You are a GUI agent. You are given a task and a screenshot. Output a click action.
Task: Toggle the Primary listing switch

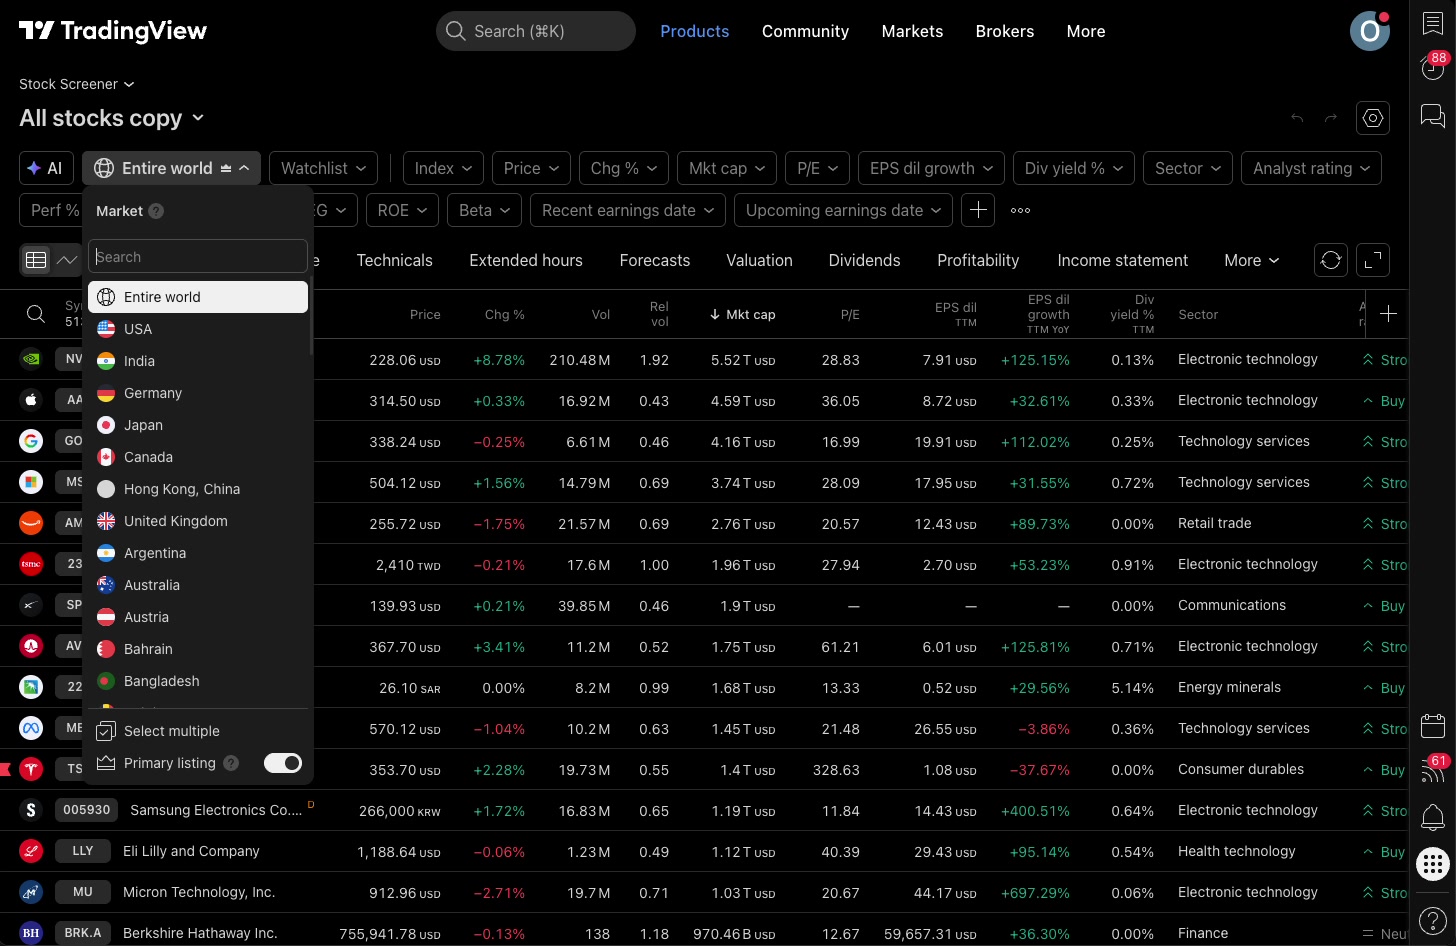283,763
